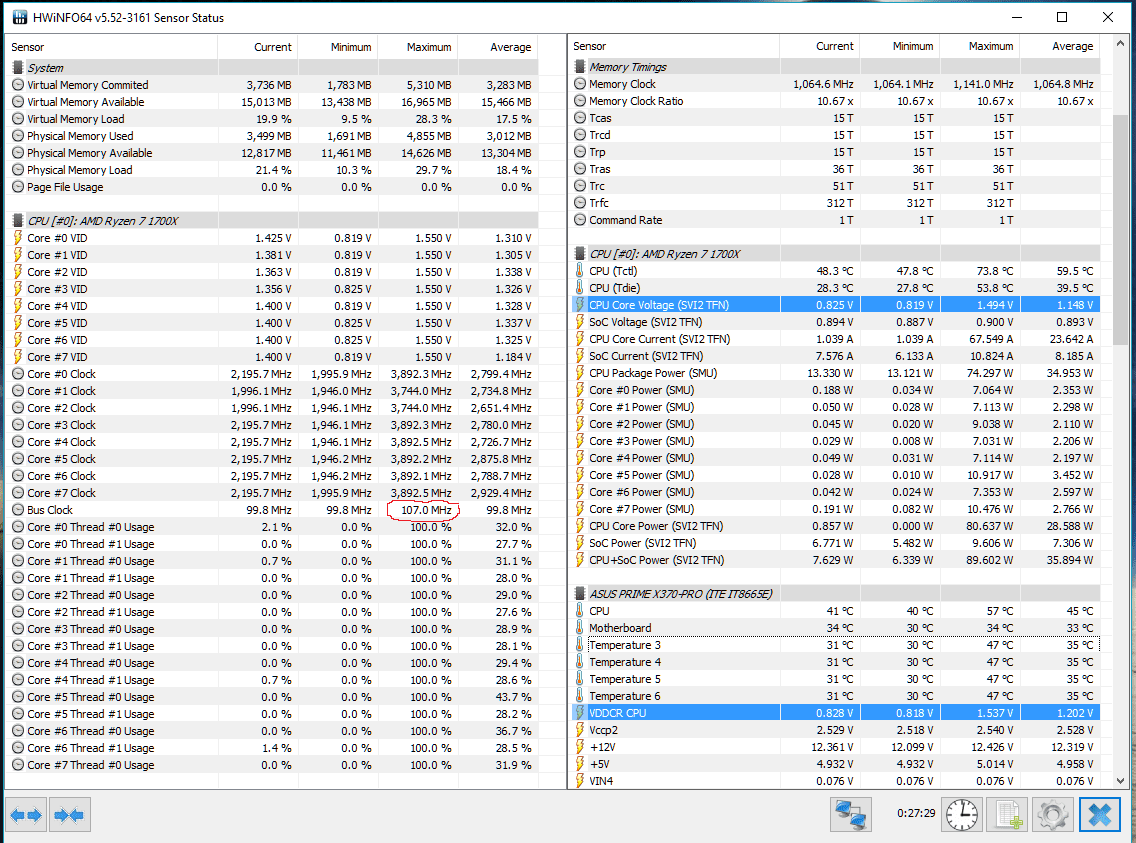The height and width of the screenshot is (843, 1136).
Task: Click the thermometer icon beside Motherboard
Action: click(580, 628)
